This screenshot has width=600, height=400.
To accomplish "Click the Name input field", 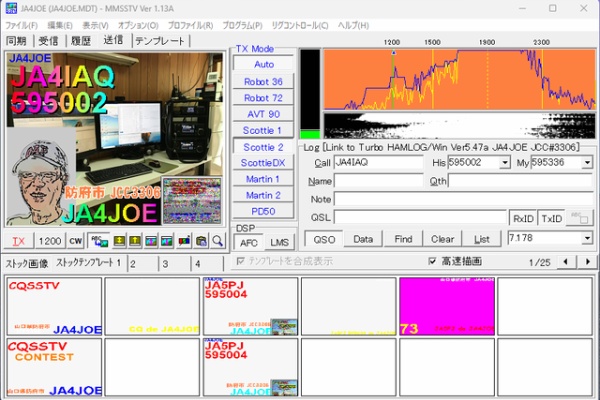I will tap(378, 181).
